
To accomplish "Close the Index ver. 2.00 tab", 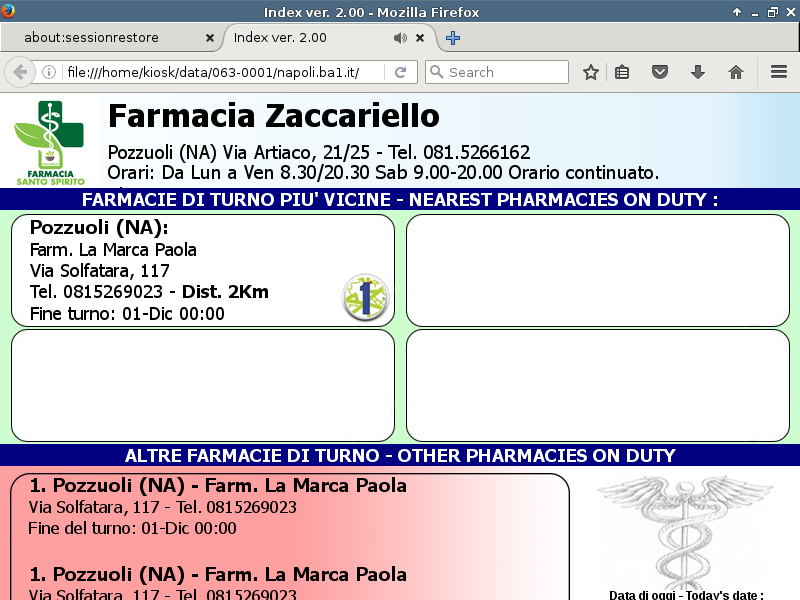I will click(420, 38).
